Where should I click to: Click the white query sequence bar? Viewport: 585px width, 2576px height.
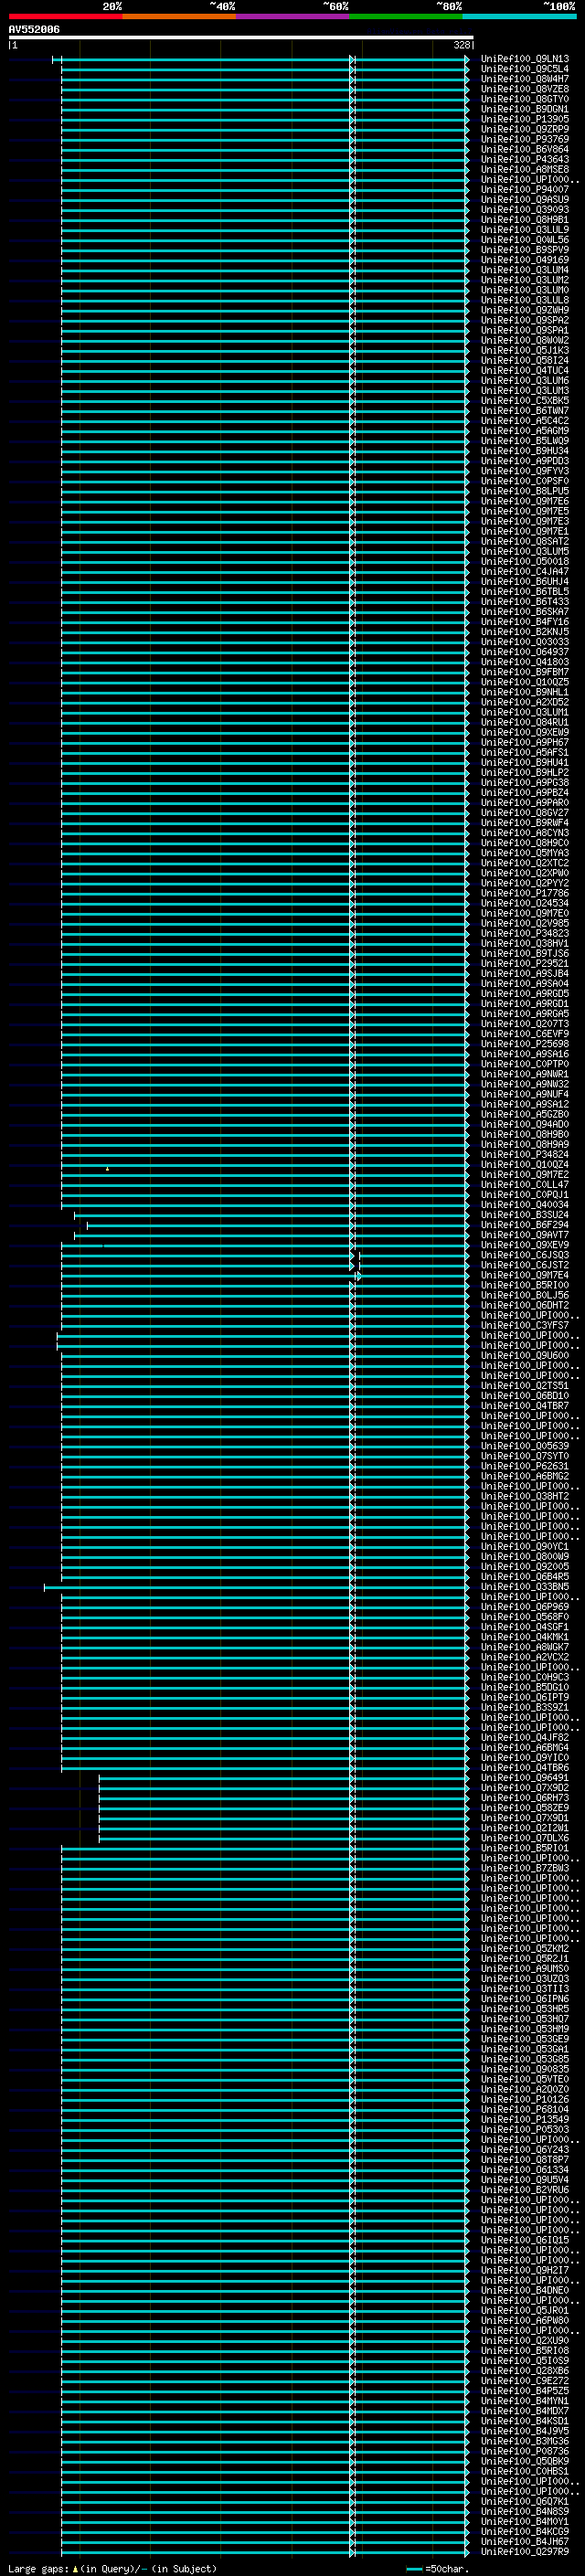coord(241,37)
